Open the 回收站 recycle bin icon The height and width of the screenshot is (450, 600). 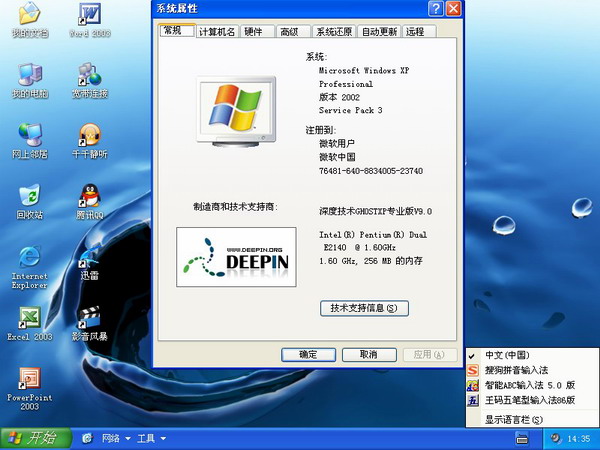(x=29, y=194)
